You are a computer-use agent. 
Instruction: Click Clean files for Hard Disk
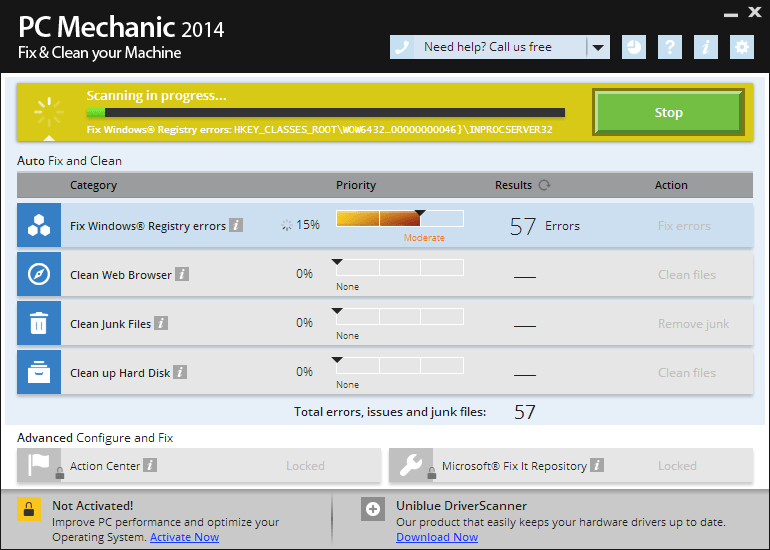pos(687,373)
